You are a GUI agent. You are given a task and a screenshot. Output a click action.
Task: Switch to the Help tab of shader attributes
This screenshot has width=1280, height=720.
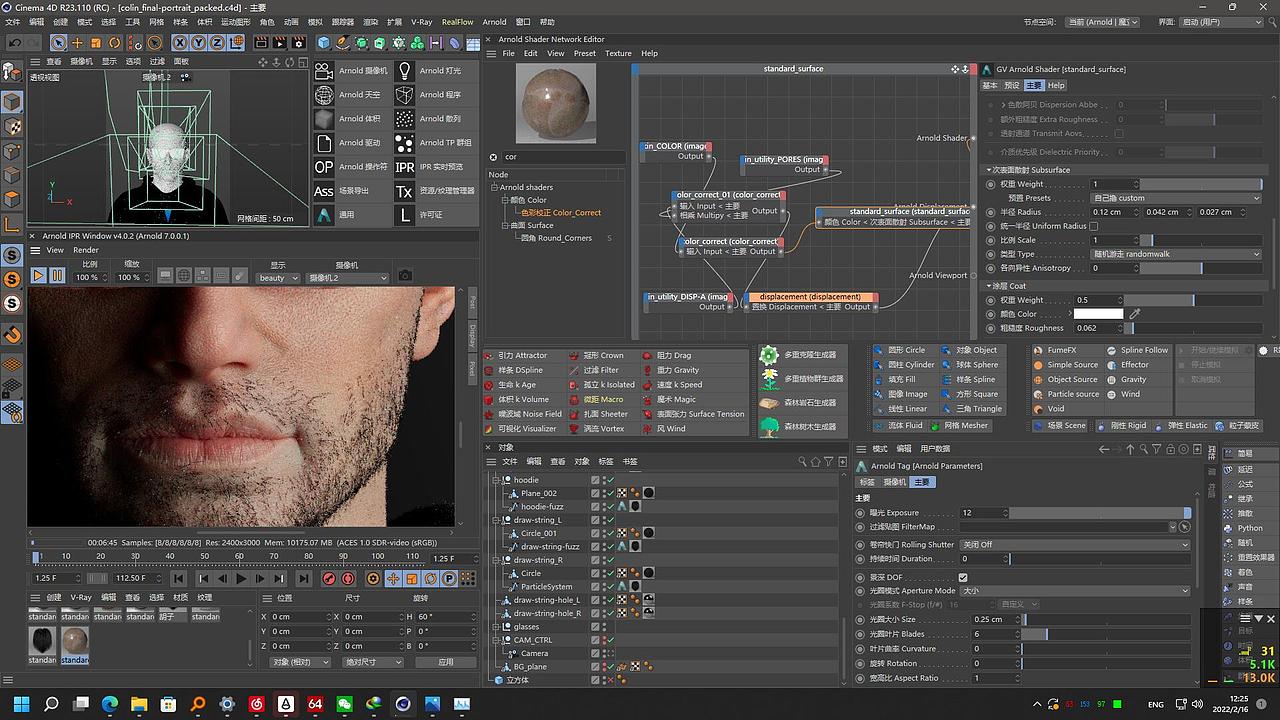[1056, 85]
